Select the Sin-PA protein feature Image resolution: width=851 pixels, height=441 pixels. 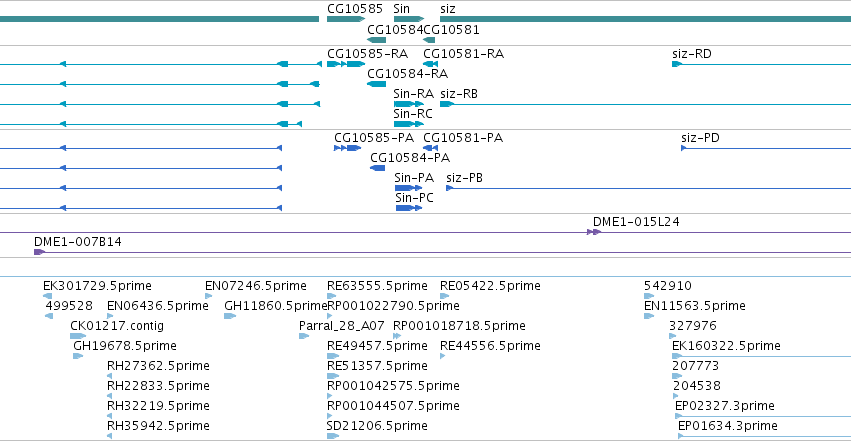pyautogui.click(x=409, y=188)
